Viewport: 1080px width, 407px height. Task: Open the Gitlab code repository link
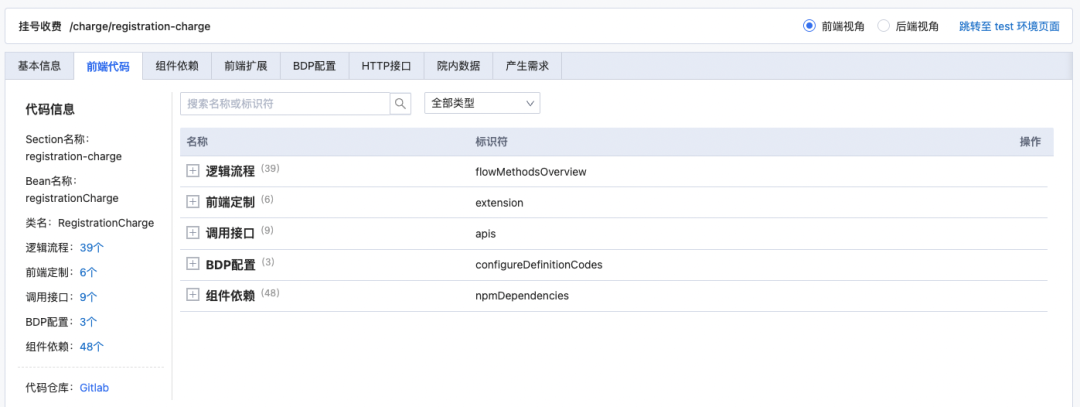click(x=94, y=387)
